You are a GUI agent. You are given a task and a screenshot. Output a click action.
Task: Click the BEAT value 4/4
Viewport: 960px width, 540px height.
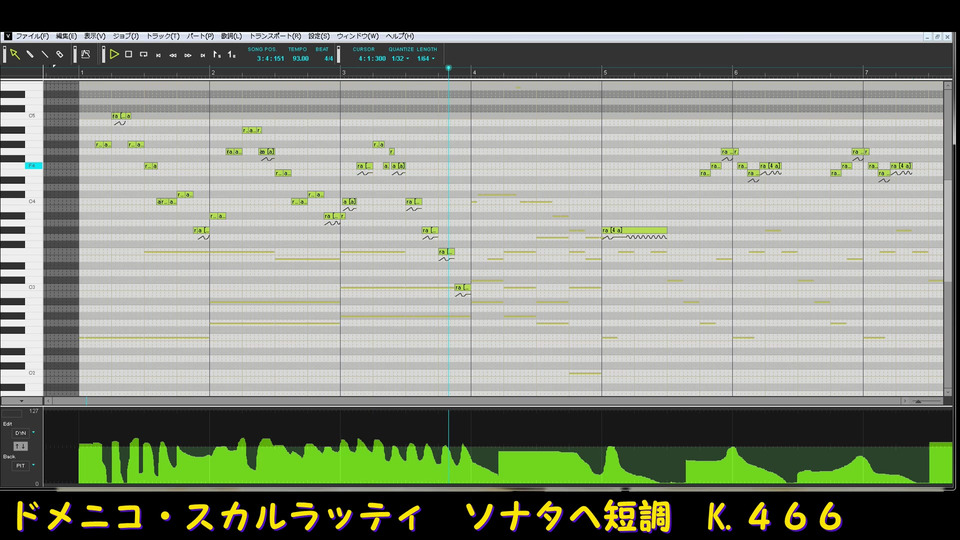(x=329, y=59)
